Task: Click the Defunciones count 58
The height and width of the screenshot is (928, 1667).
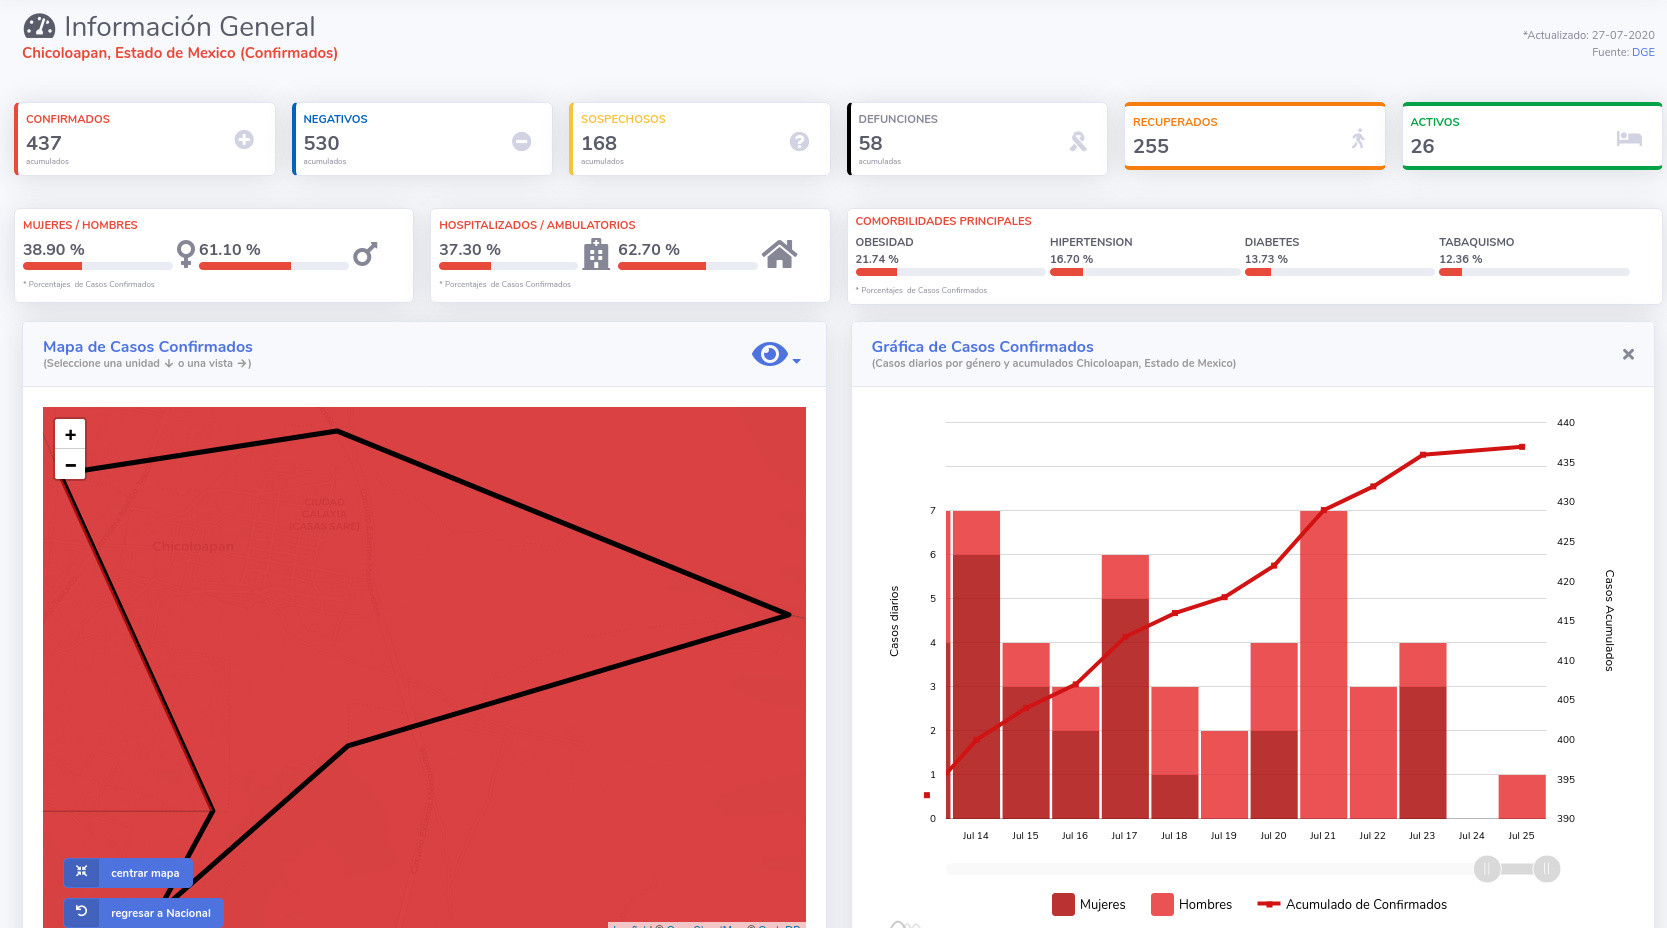Action: pyautogui.click(x=870, y=143)
